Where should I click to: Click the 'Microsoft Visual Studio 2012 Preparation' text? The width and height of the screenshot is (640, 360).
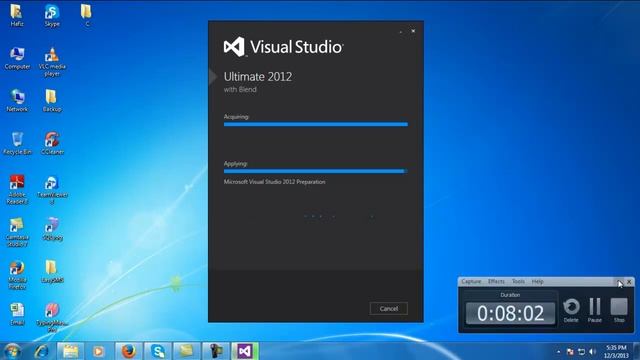[274, 182]
